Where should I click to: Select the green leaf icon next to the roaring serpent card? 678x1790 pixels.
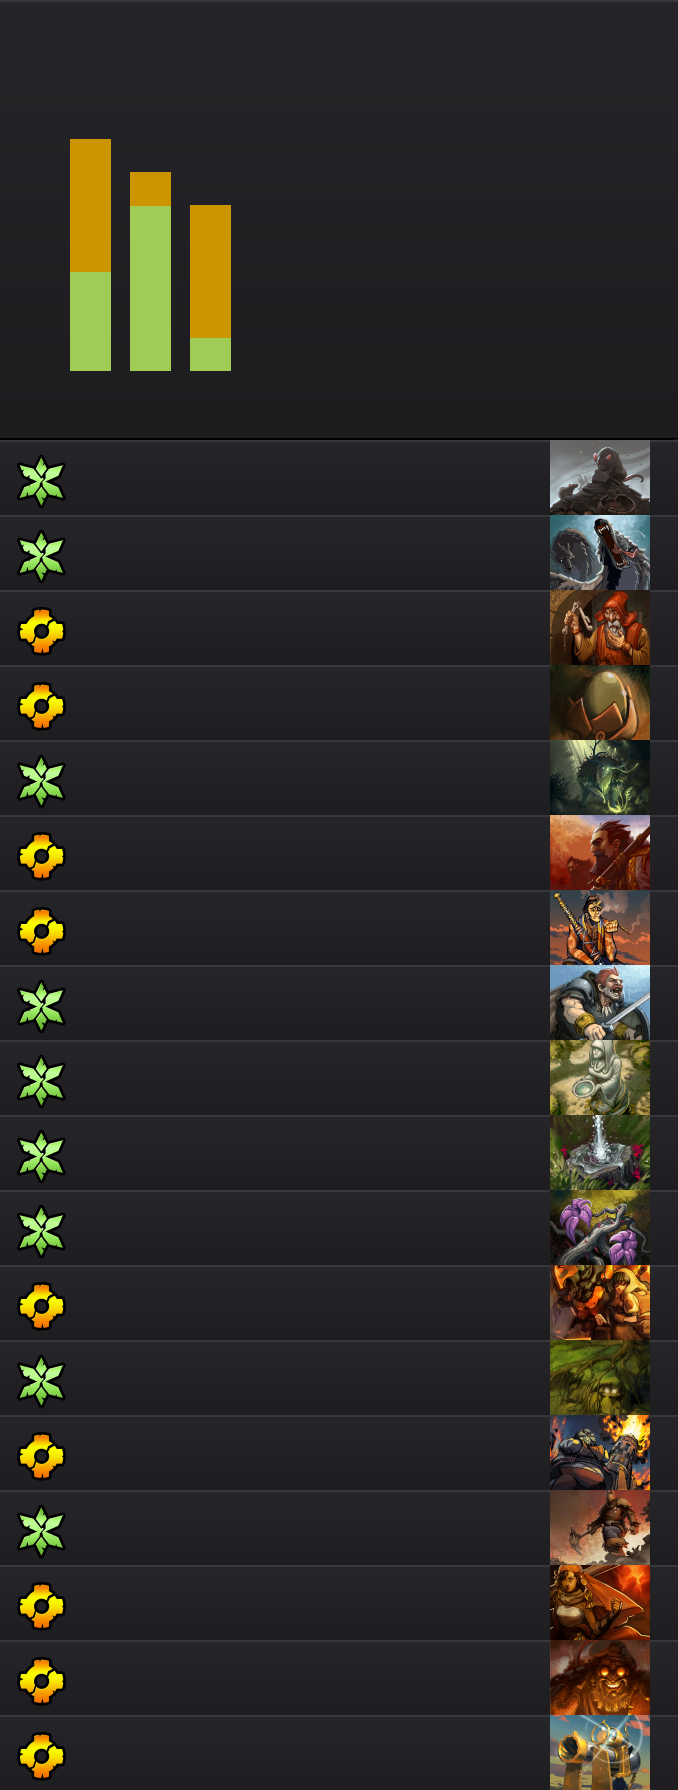[41, 556]
